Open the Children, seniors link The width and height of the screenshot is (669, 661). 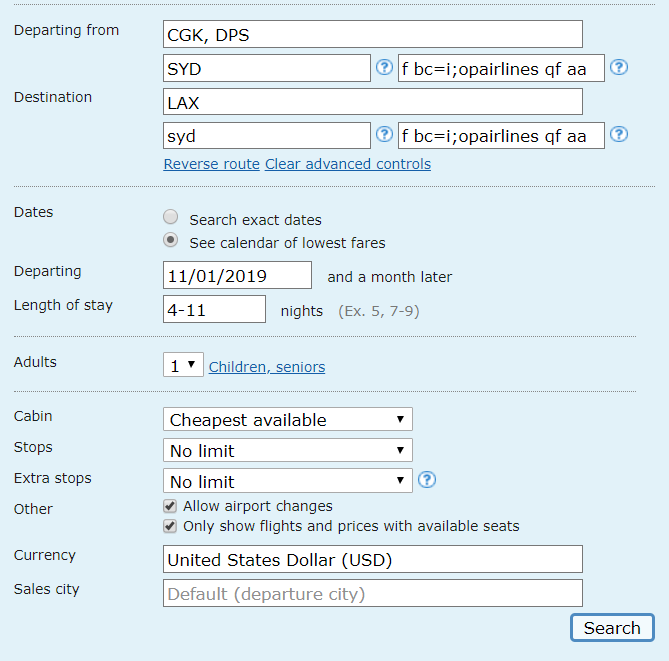coord(267,367)
